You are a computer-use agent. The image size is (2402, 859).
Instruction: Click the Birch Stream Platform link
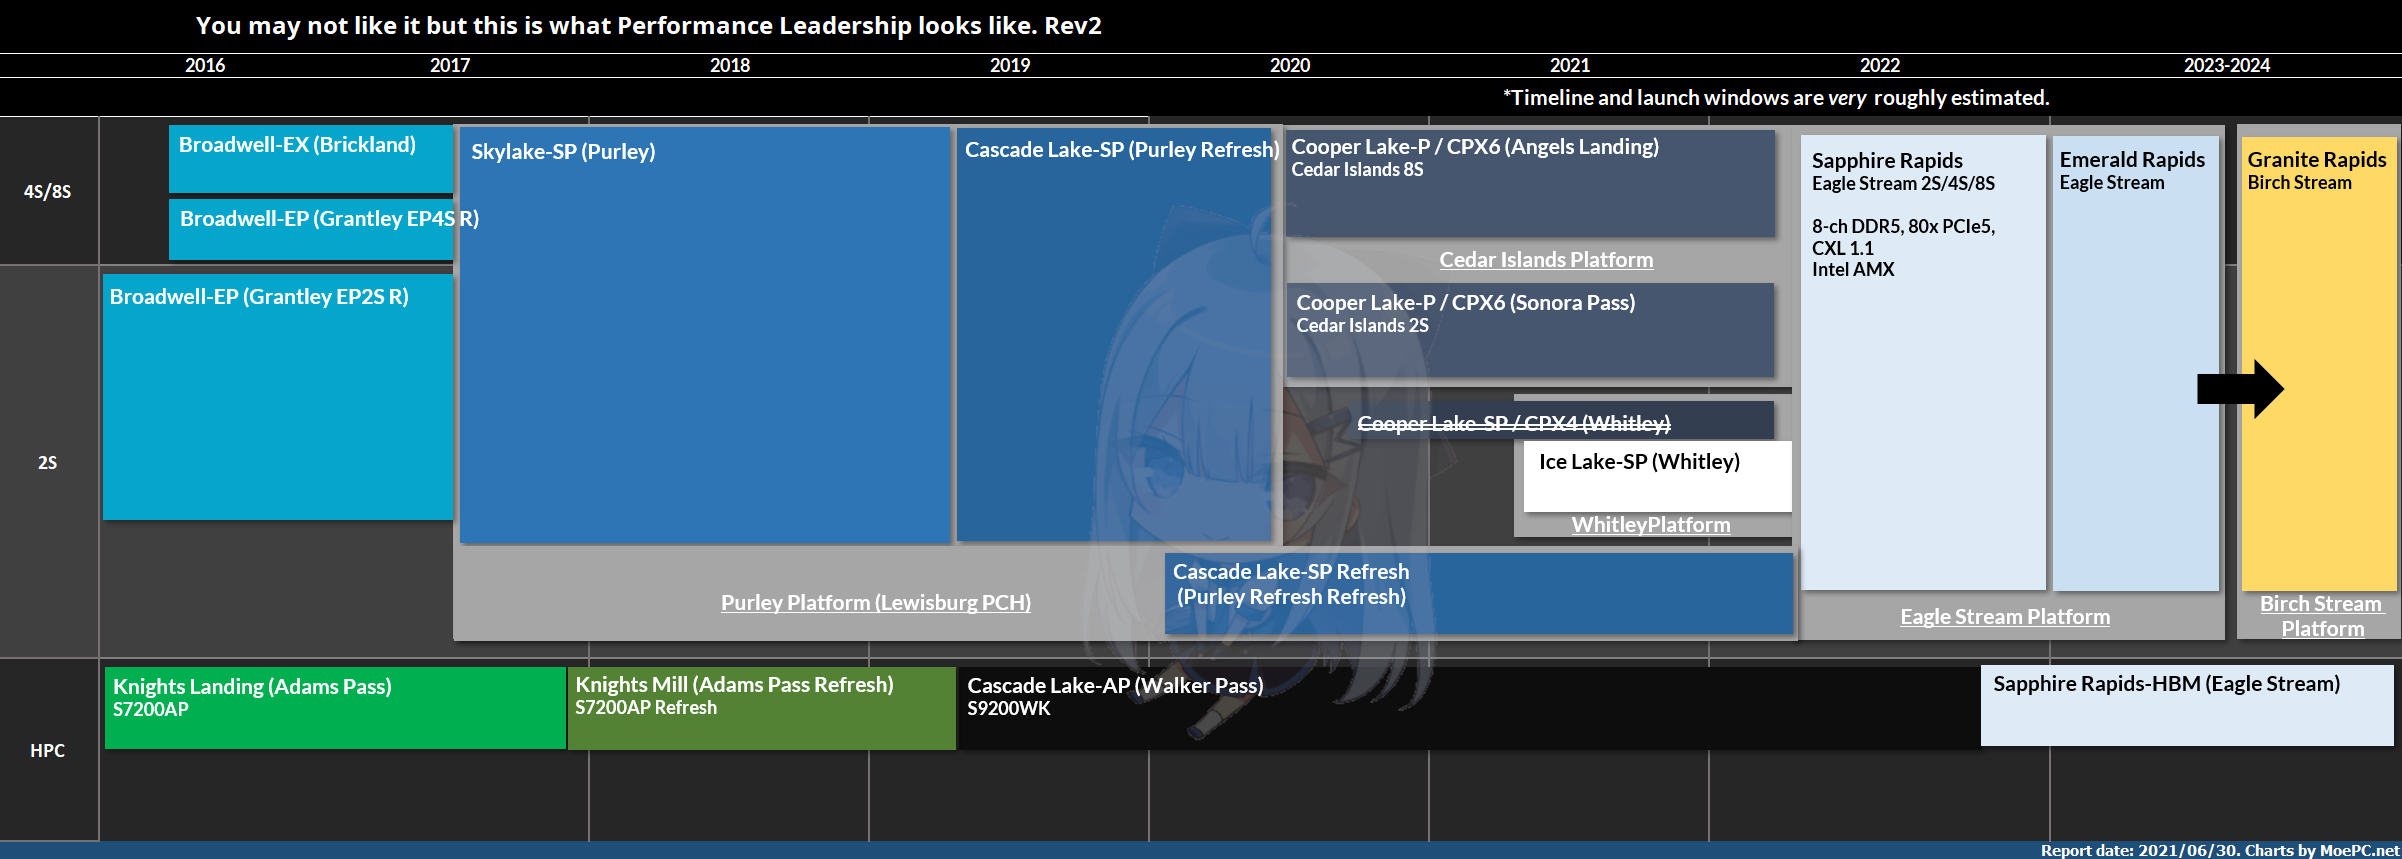click(2321, 616)
